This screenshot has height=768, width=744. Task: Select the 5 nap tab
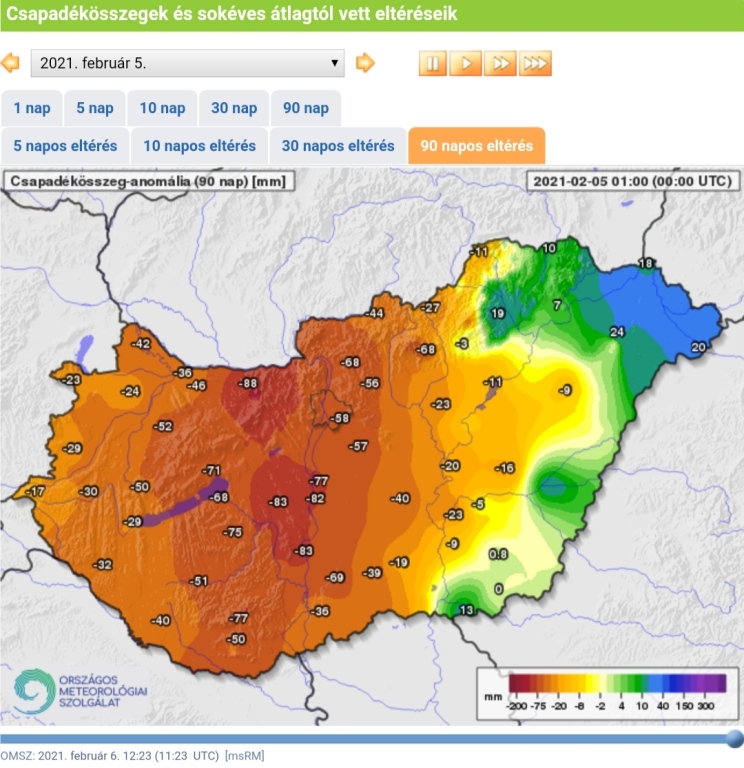[95, 108]
